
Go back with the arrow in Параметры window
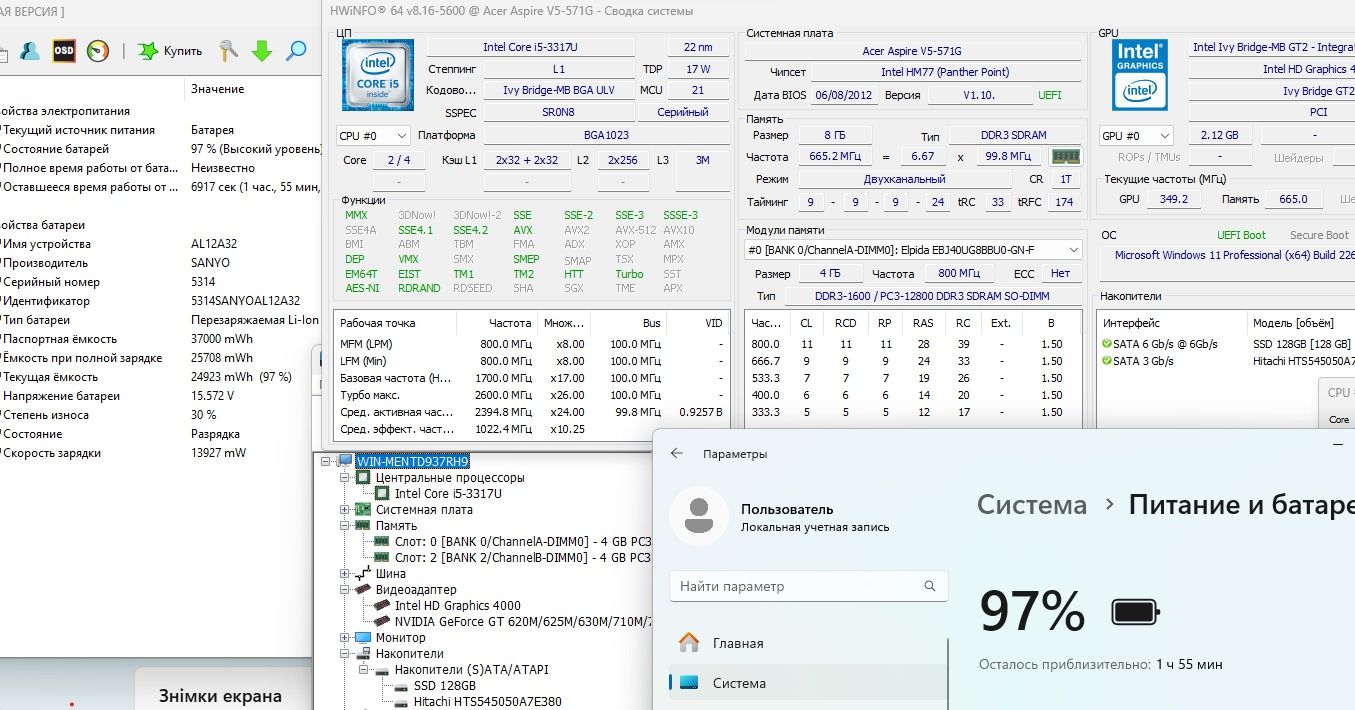pos(677,453)
